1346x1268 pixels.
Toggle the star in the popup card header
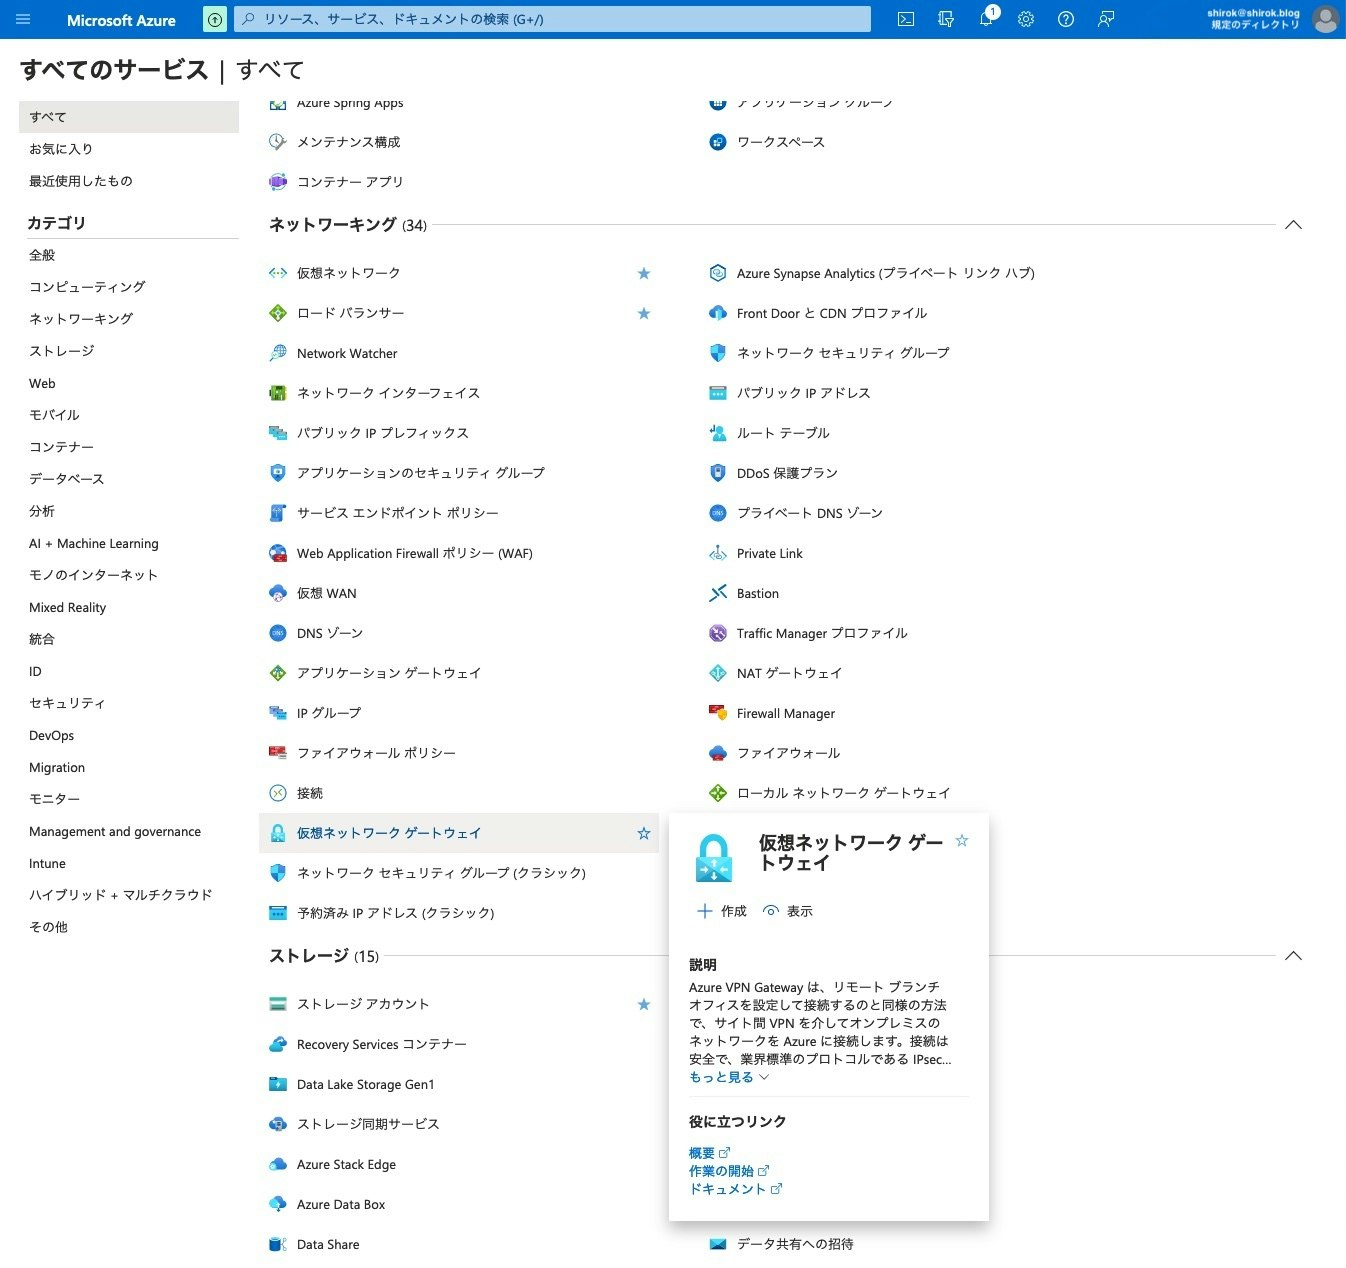[962, 841]
